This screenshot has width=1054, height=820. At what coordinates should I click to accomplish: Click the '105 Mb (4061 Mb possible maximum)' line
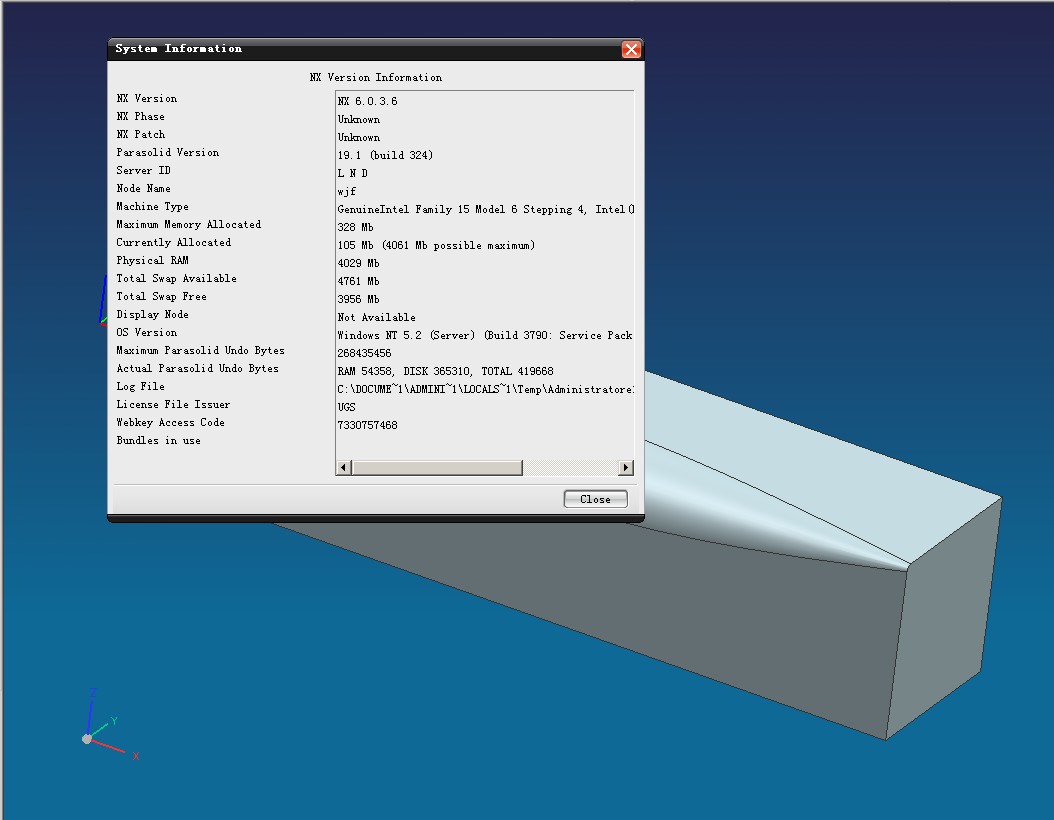[x=436, y=245]
